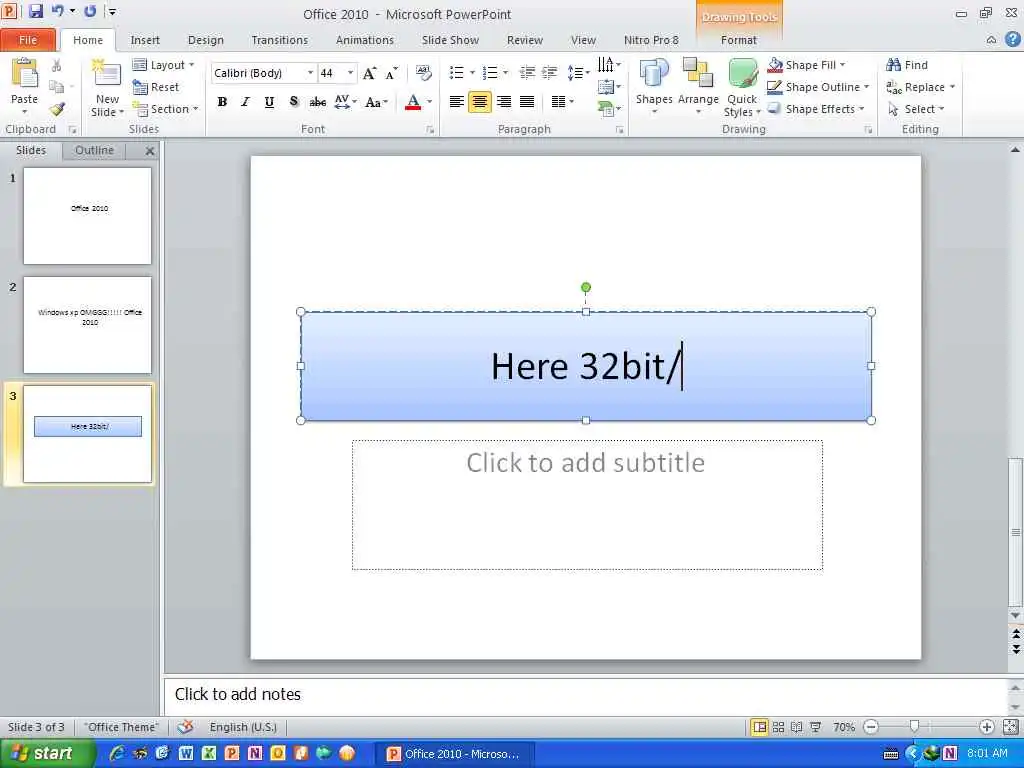Image resolution: width=1024 pixels, height=768 pixels.
Task: Click the Reset slide button
Action: (155, 87)
